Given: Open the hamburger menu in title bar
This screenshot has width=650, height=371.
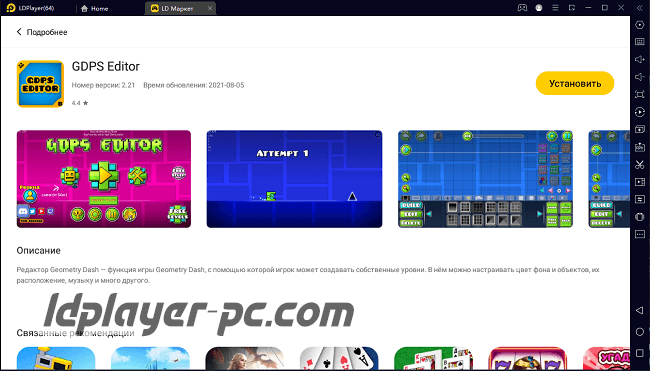Looking at the screenshot, I should (x=555, y=8).
